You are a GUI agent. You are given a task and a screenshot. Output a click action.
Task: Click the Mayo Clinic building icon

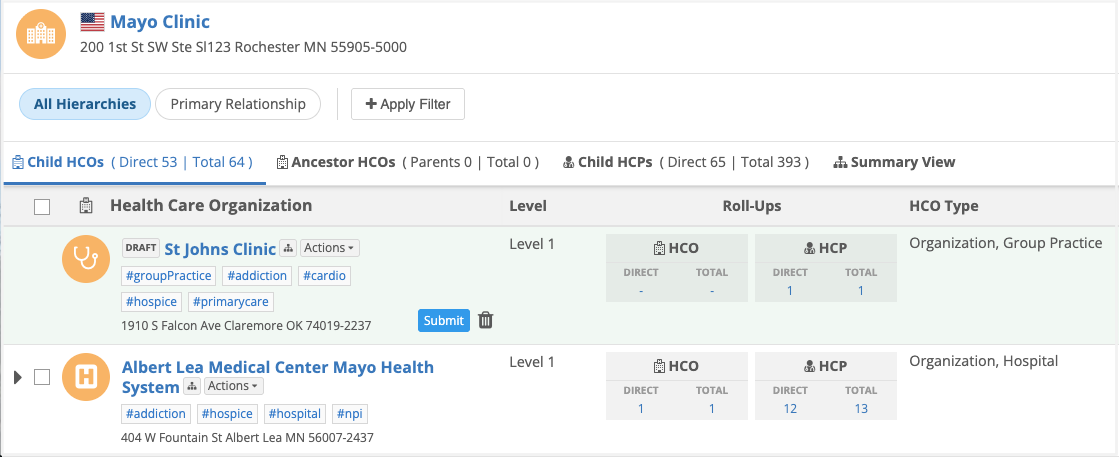pos(42,35)
